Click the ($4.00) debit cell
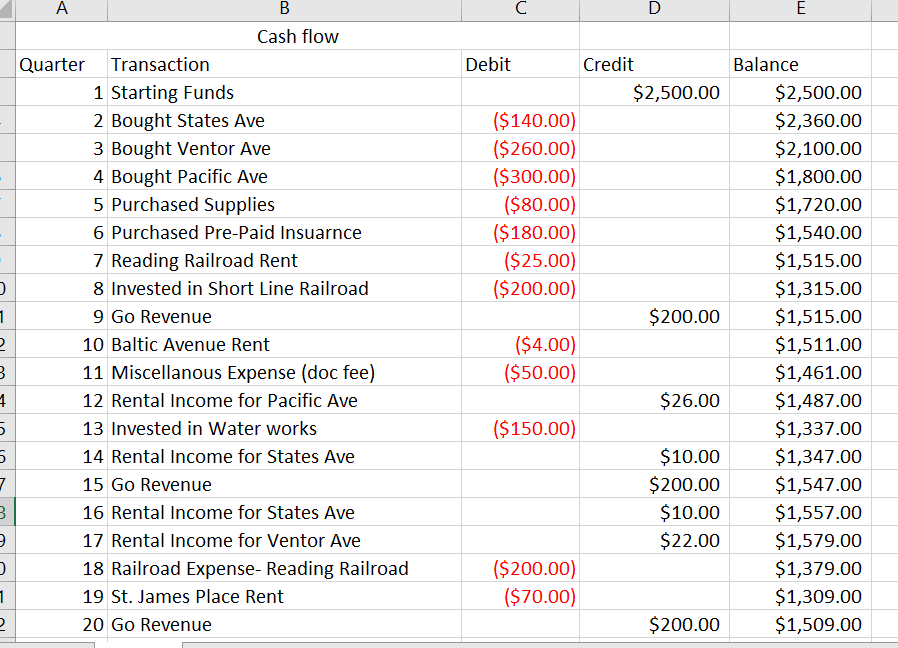This screenshot has width=898, height=648. click(520, 344)
